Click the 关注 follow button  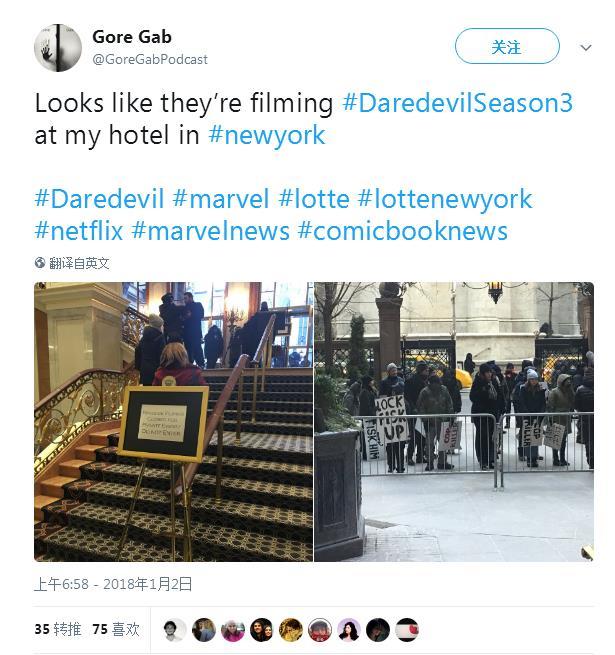(x=507, y=46)
